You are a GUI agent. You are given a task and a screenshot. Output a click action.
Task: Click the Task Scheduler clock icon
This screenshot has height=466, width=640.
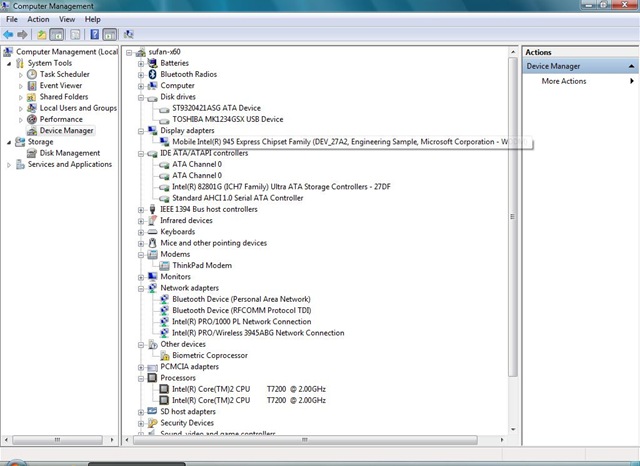point(32,74)
